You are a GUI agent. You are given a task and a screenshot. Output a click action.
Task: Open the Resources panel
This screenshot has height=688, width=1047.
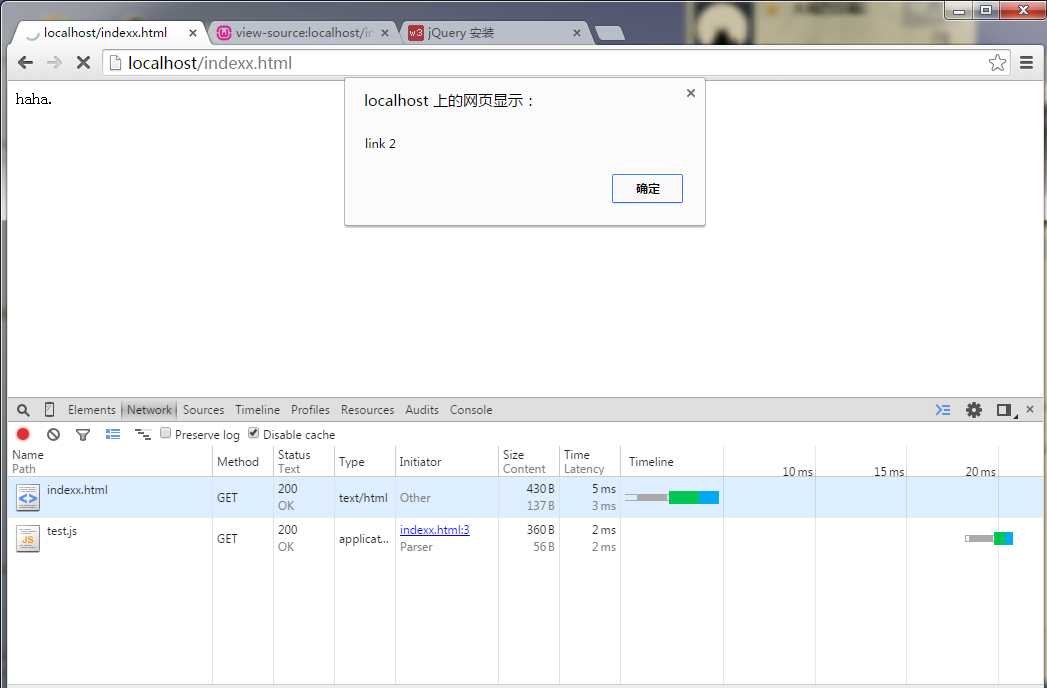pos(367,409)
